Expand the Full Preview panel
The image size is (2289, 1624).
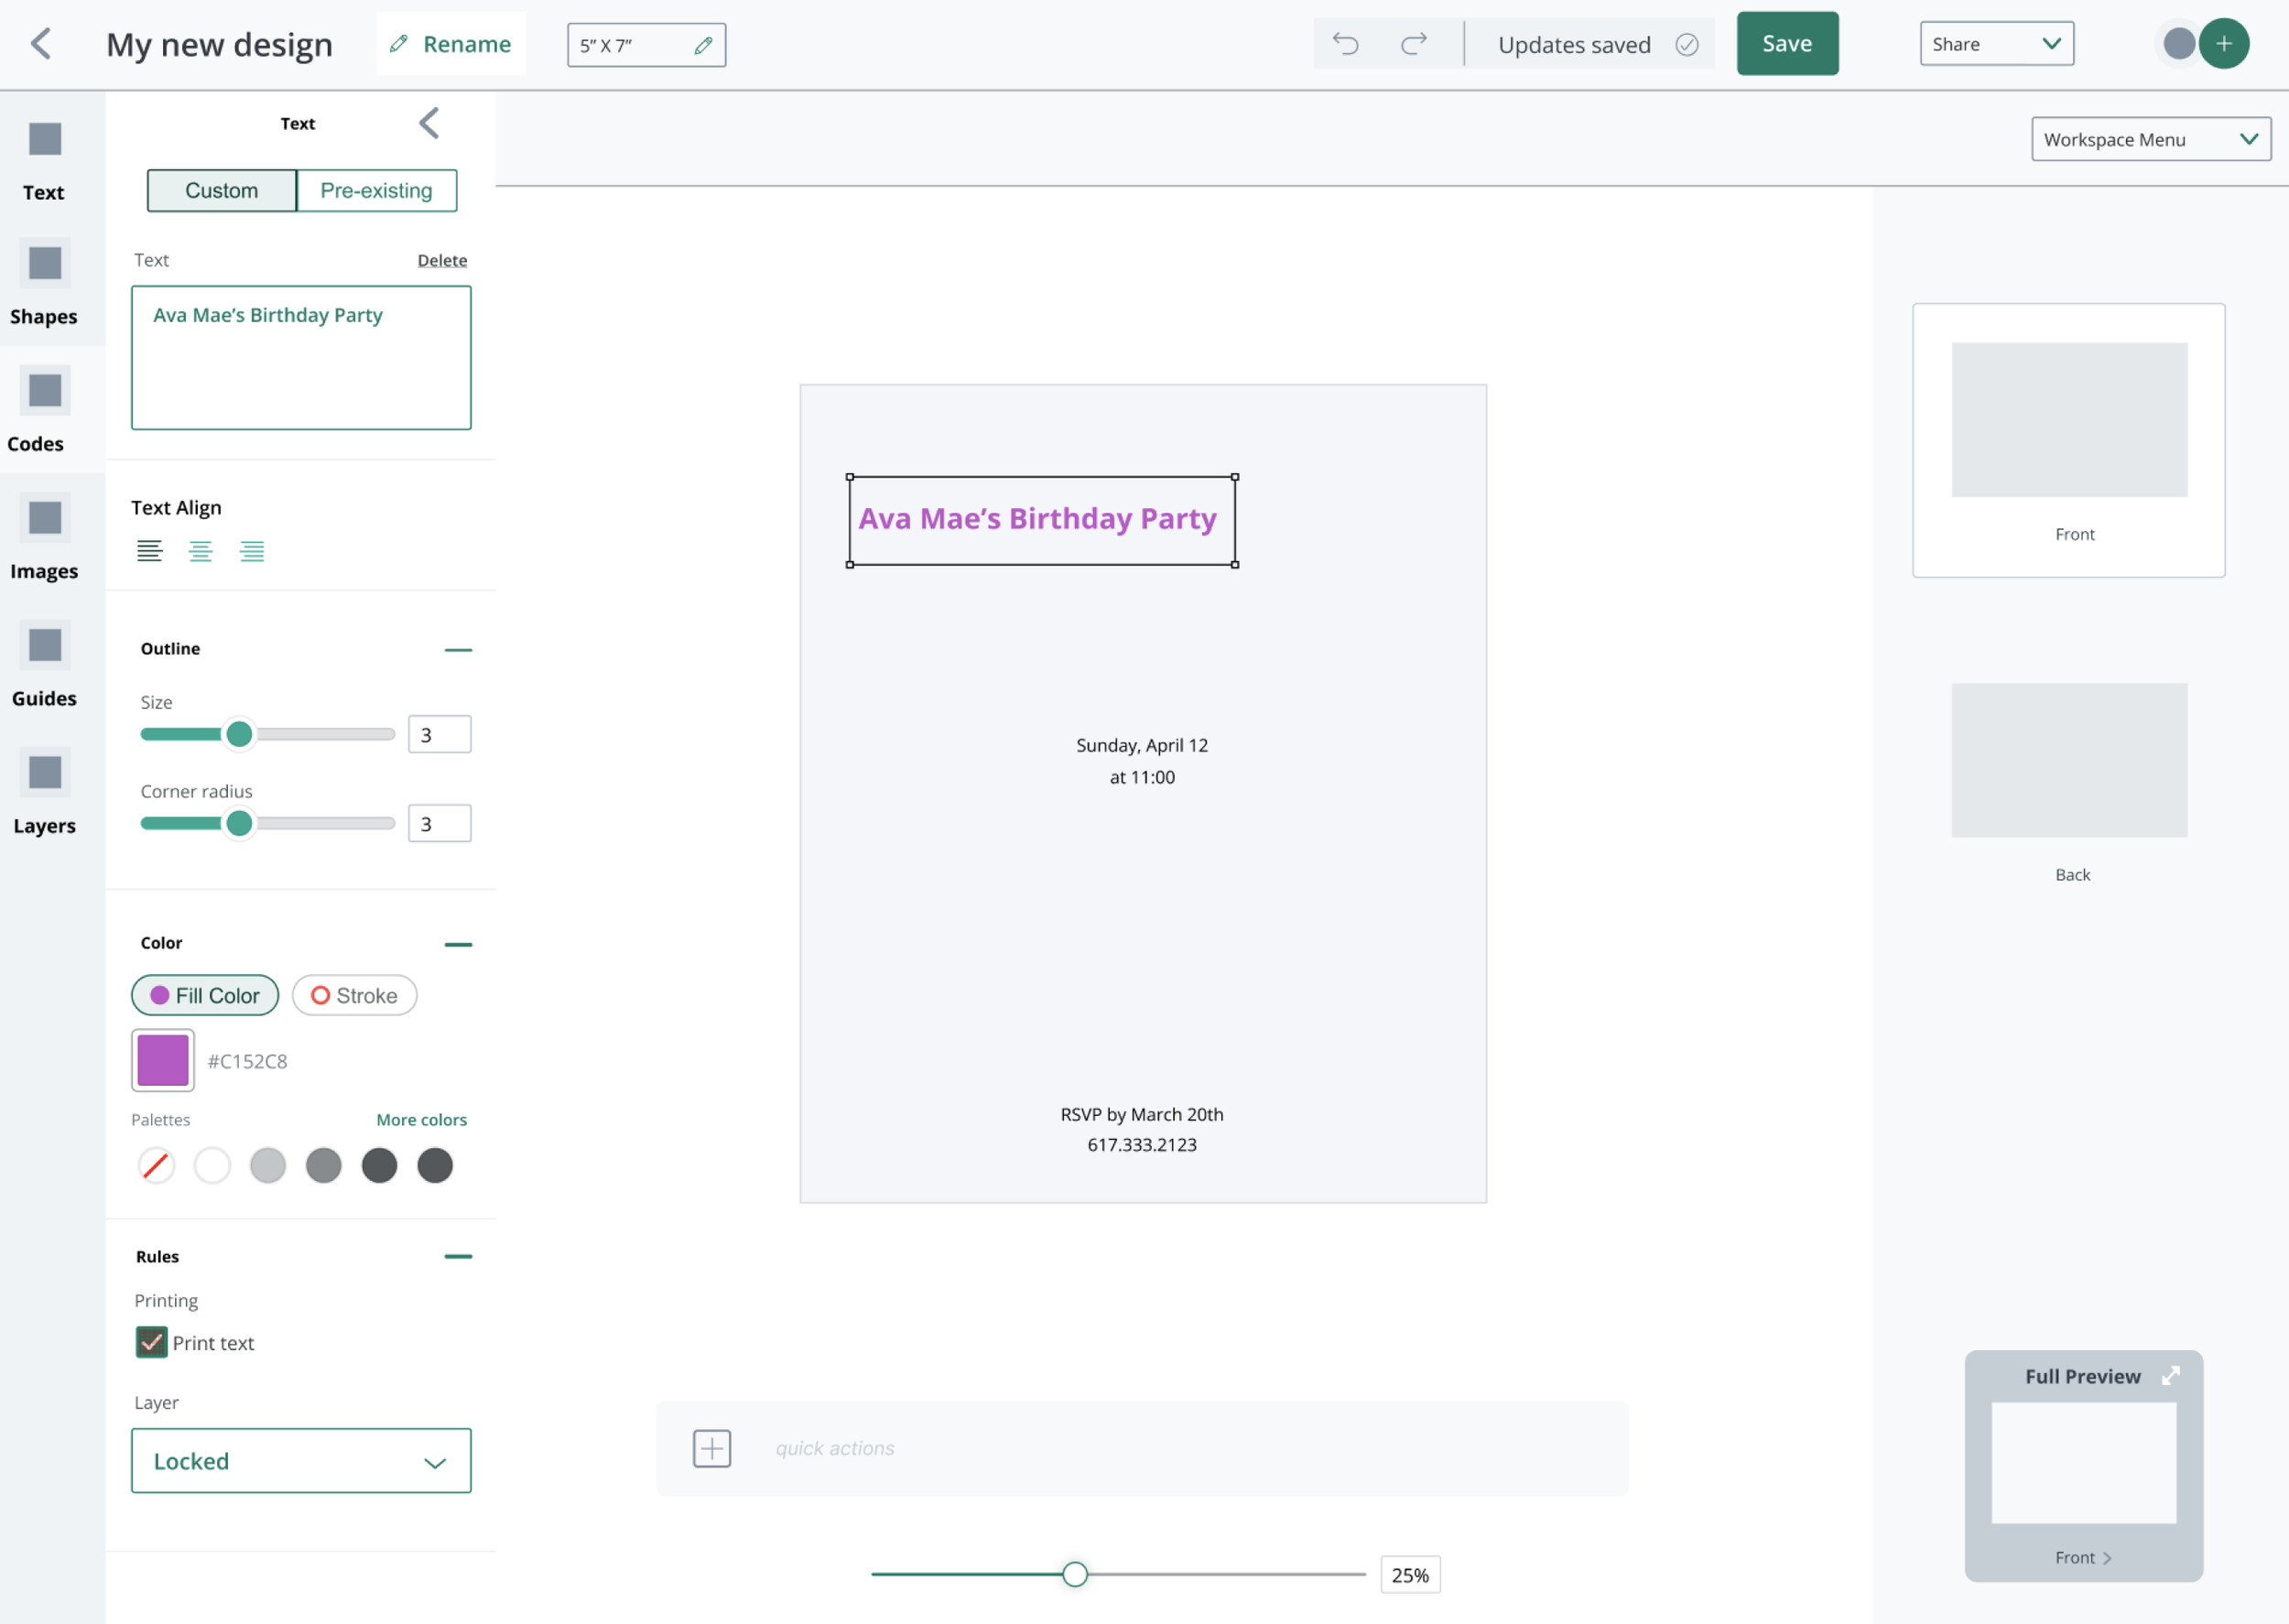tap(2170, 1376)
